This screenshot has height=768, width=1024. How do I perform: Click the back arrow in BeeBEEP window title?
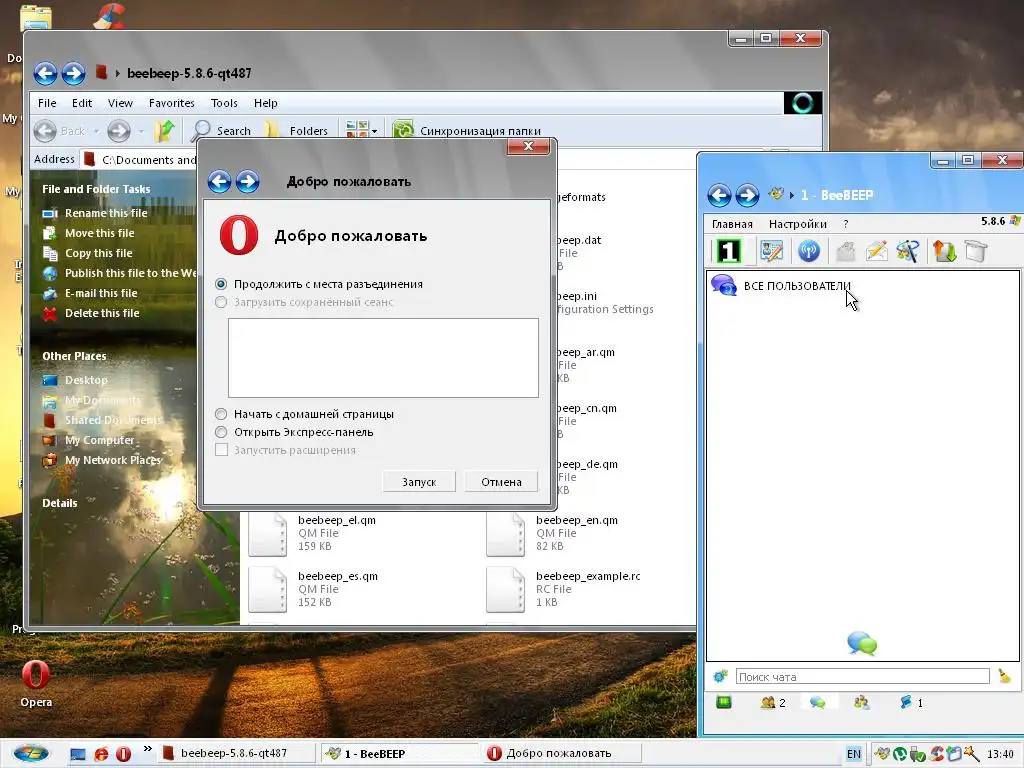719,195
